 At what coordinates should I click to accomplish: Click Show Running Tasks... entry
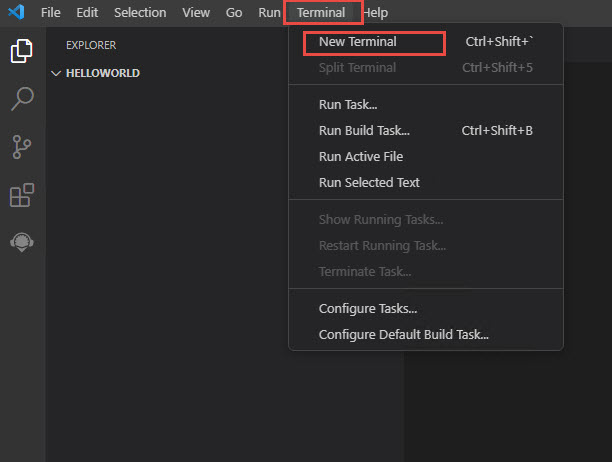tap(426, 220)
